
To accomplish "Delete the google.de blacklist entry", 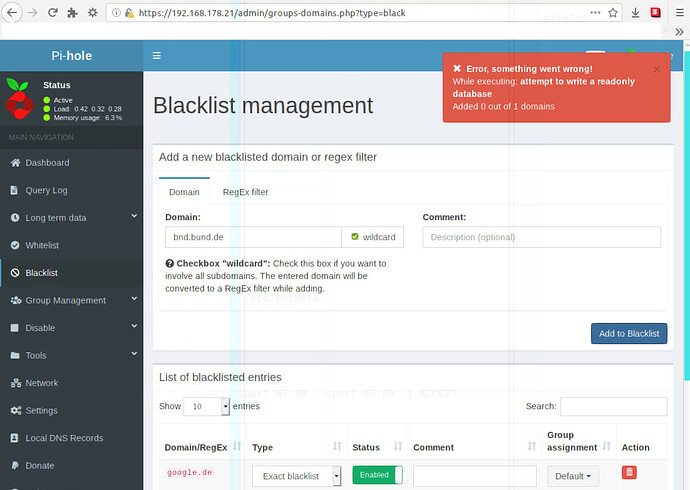I will click(629, 473).
